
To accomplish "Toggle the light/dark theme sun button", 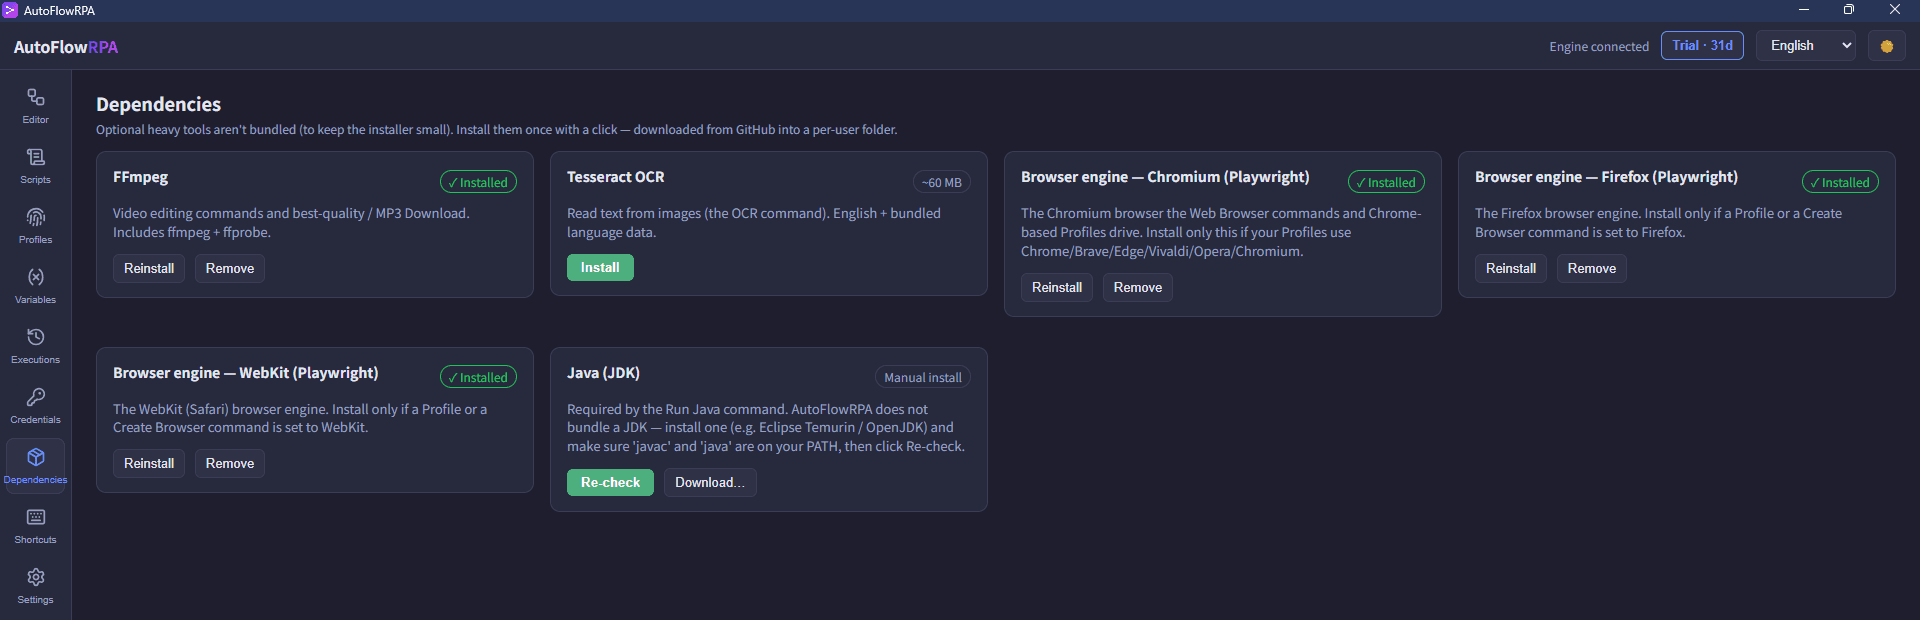I will pos(1887,46).
